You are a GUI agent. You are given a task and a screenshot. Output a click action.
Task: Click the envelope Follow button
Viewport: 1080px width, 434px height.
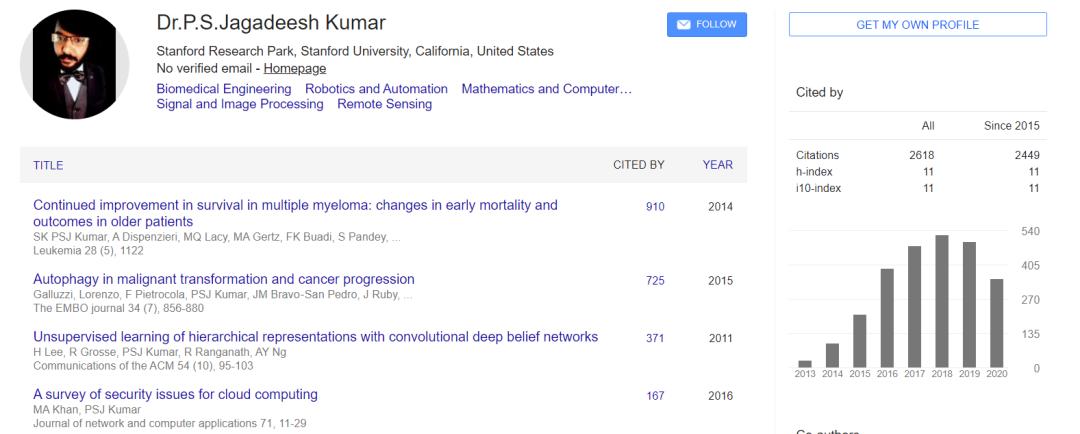click(706, 25)
